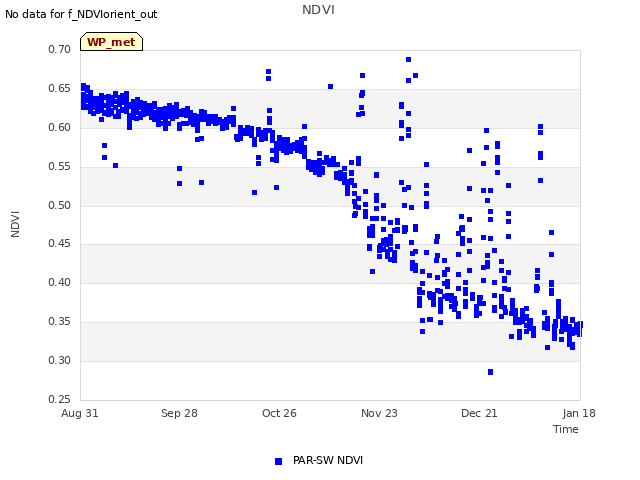
Task: Click the Oct 26 date tick label
Action: tap(279, 413)
